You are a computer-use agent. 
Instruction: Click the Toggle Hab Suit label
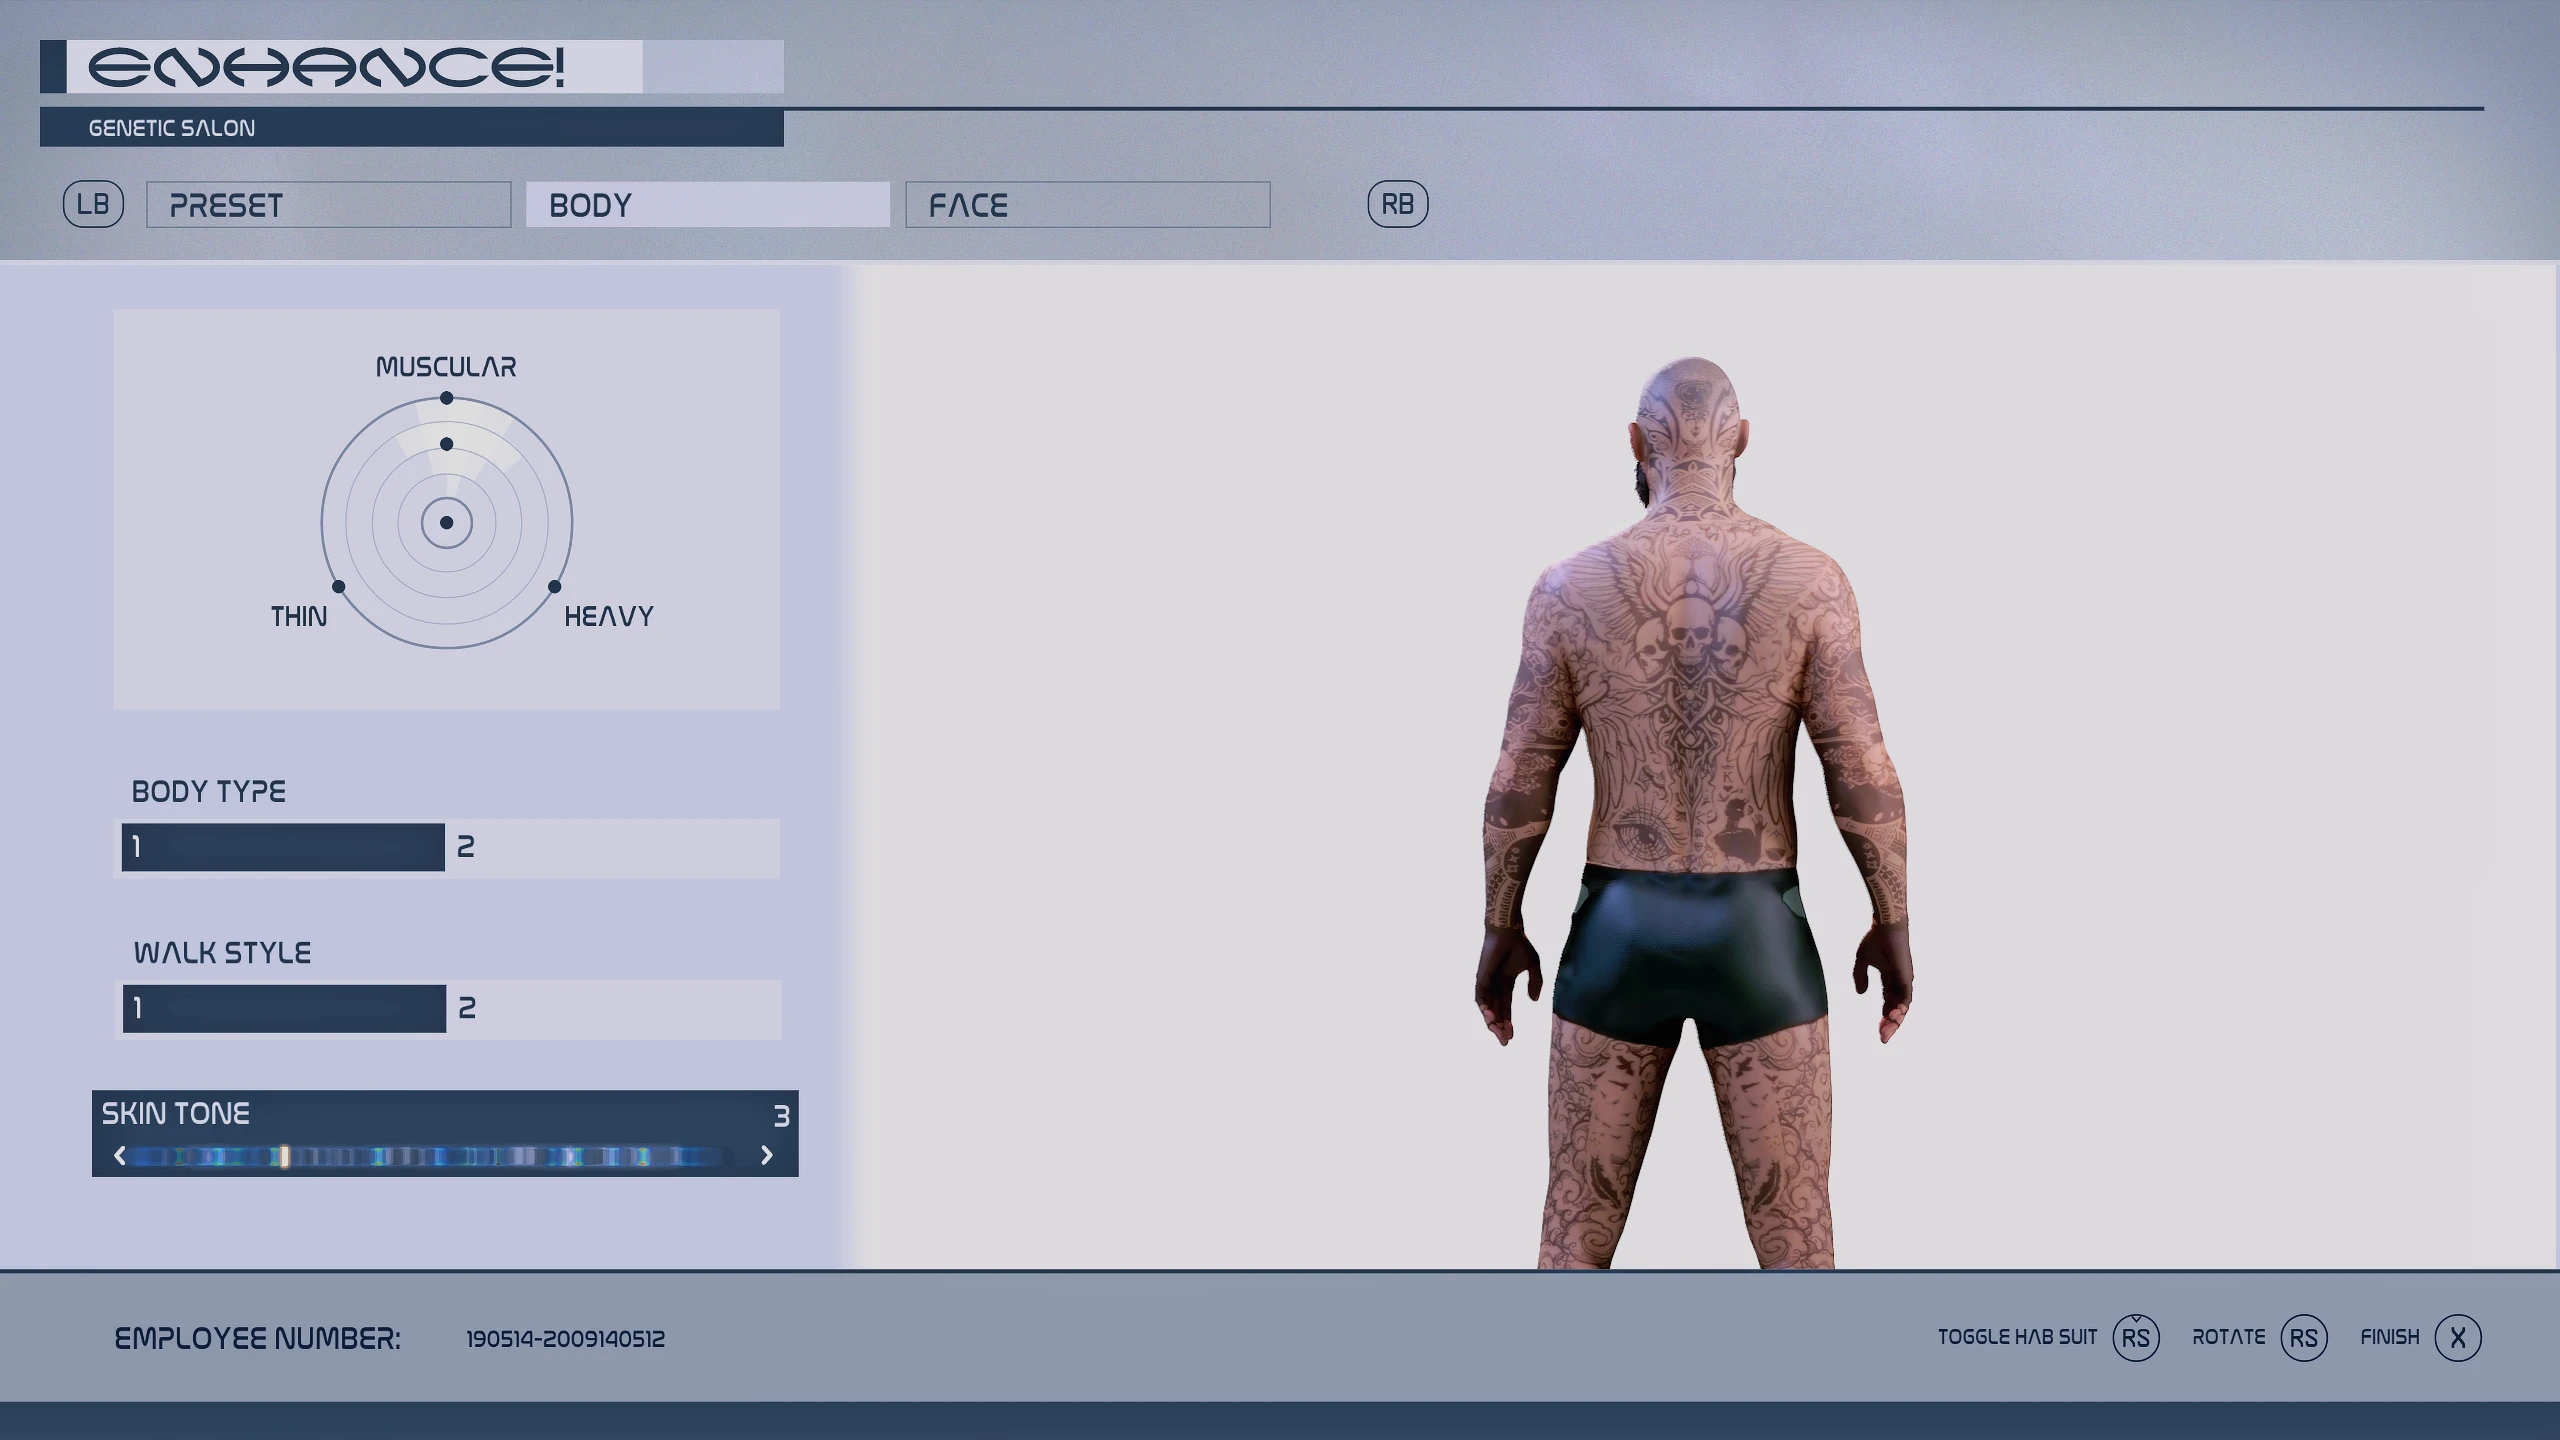tap(2016, 1338)
